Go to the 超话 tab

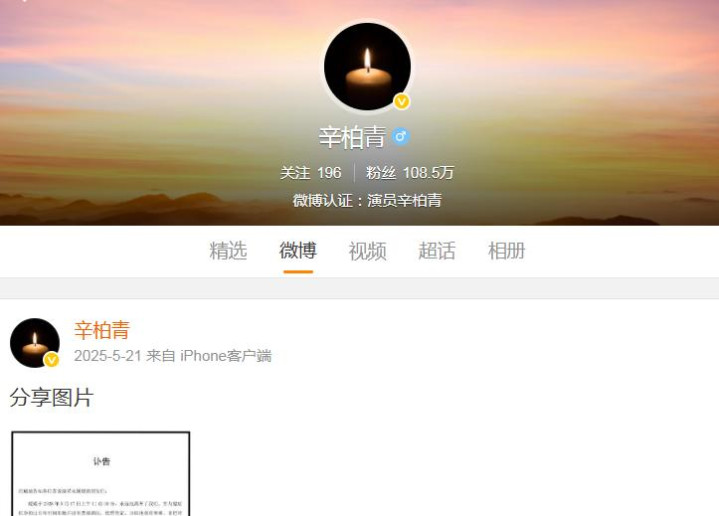pos(437,251)
